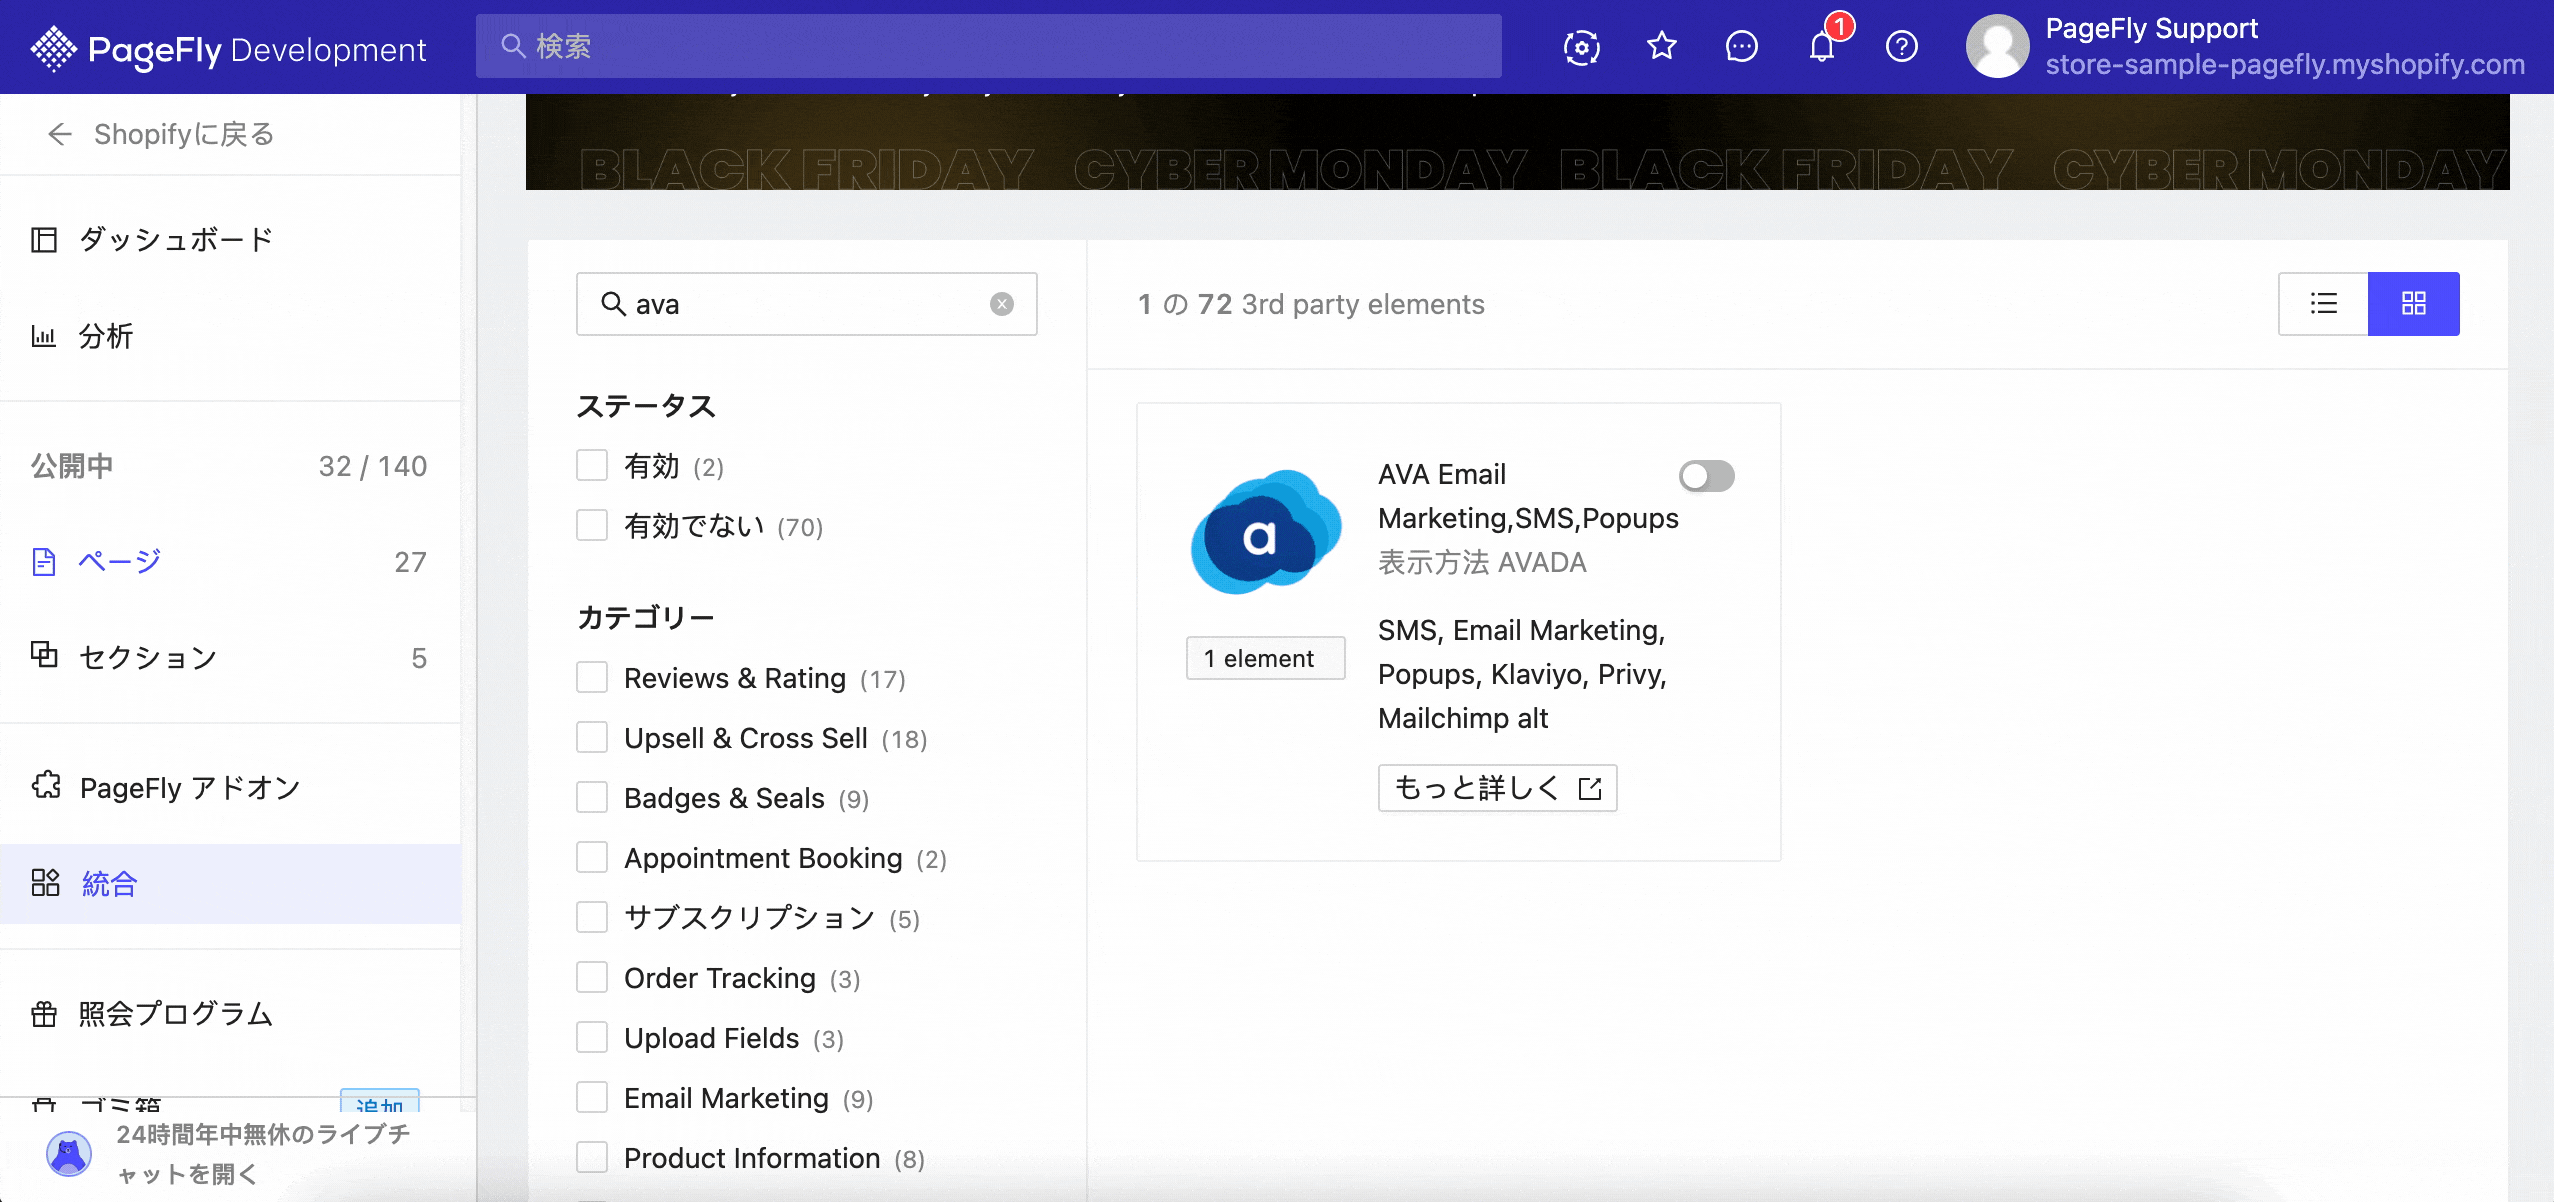The image size is (2554, 1202).
Task: Check the 有効でない status filter
Action: [592, 525]
